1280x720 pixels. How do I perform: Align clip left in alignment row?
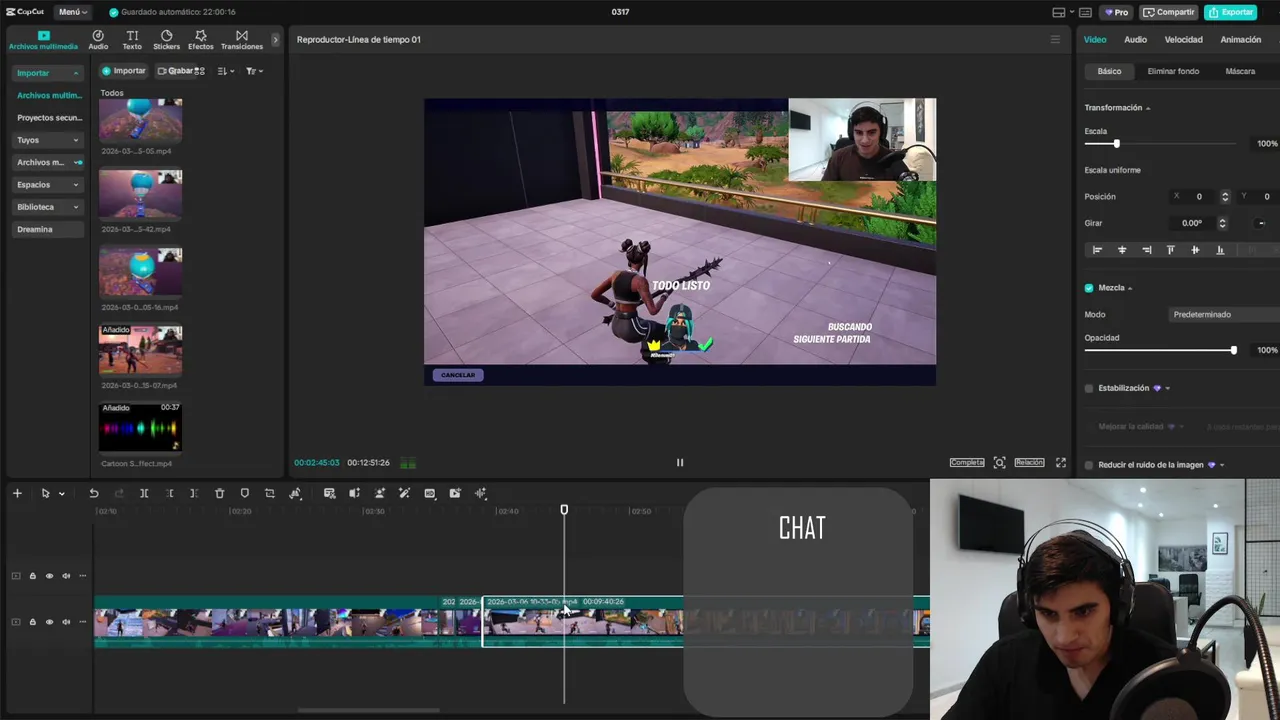[x=1097, y=250]
